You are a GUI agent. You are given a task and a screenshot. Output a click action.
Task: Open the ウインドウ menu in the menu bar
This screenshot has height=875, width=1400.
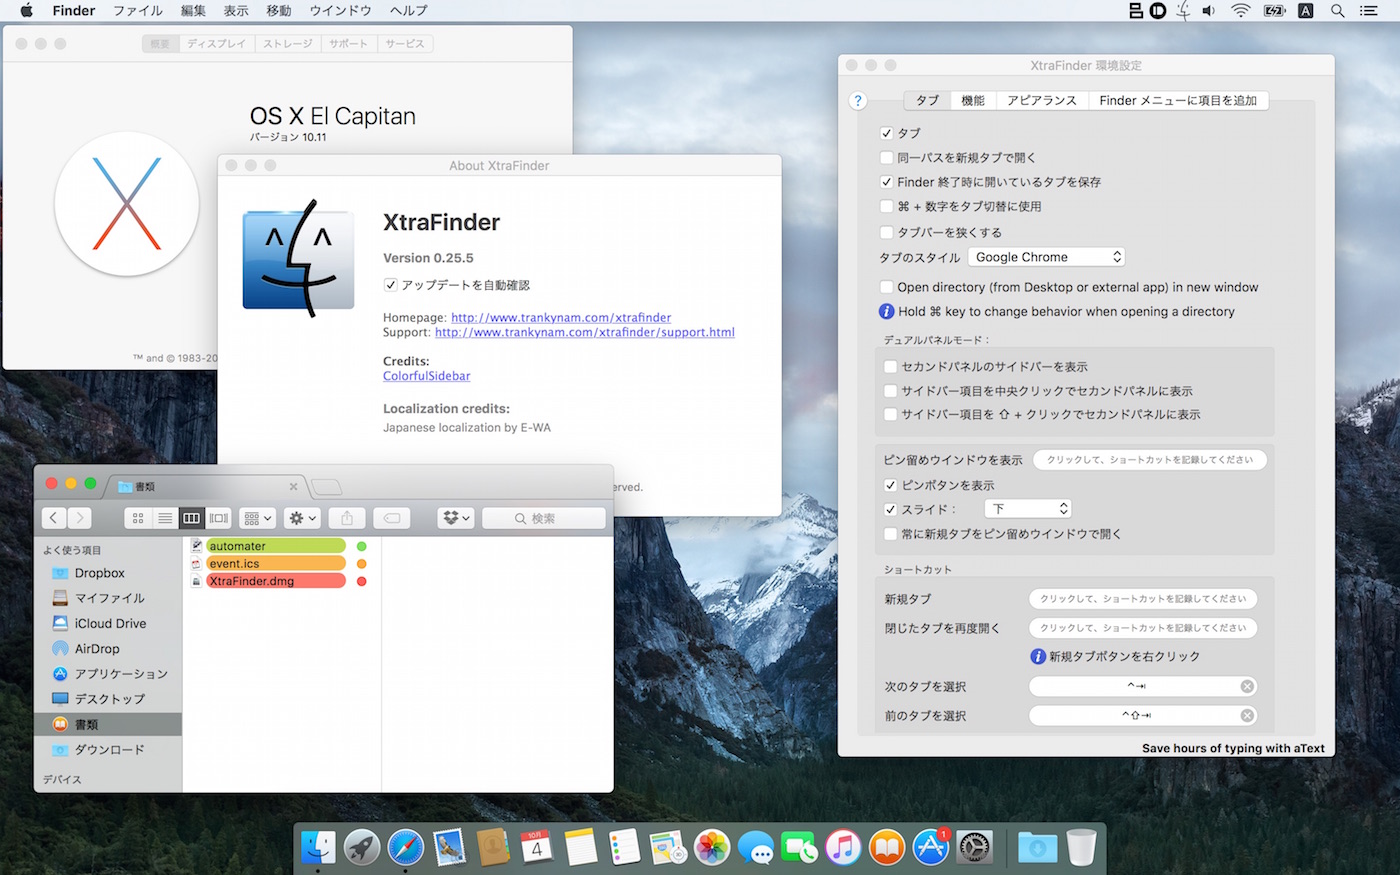click(341, 11)
